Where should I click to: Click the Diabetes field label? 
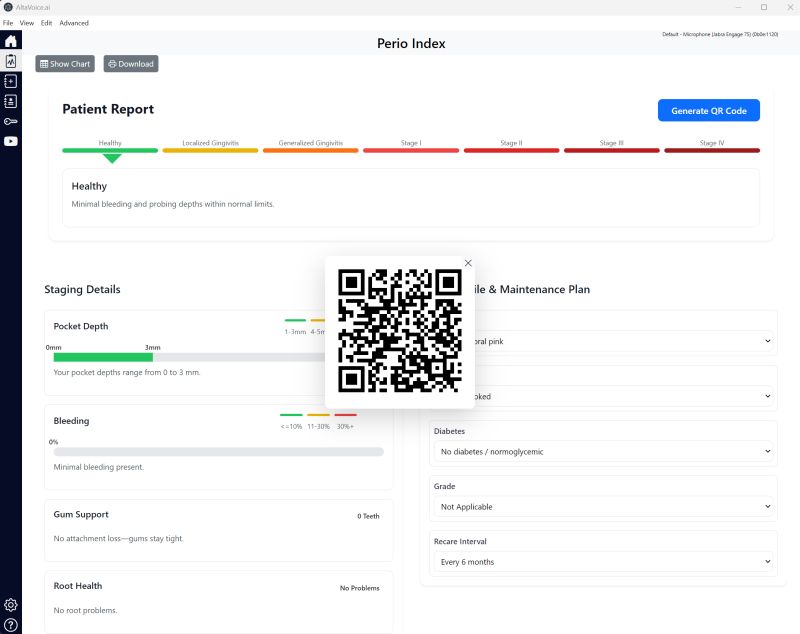point(449,431)
